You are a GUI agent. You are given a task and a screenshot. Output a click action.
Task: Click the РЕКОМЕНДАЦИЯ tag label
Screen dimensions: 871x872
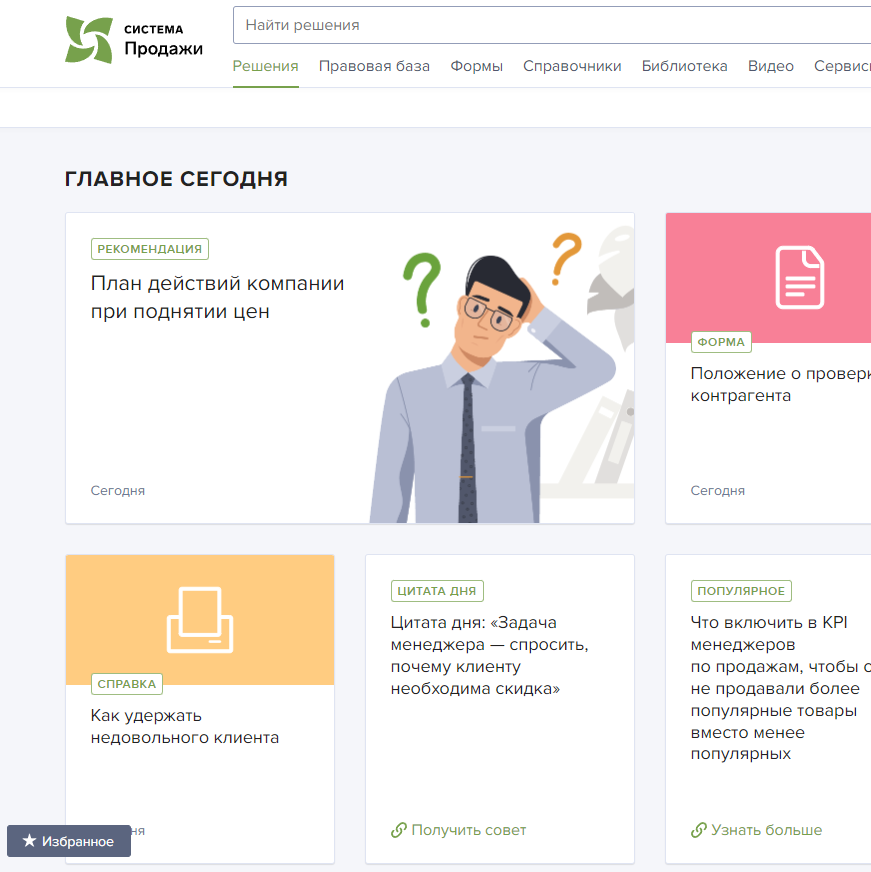(x=150, y=249)
